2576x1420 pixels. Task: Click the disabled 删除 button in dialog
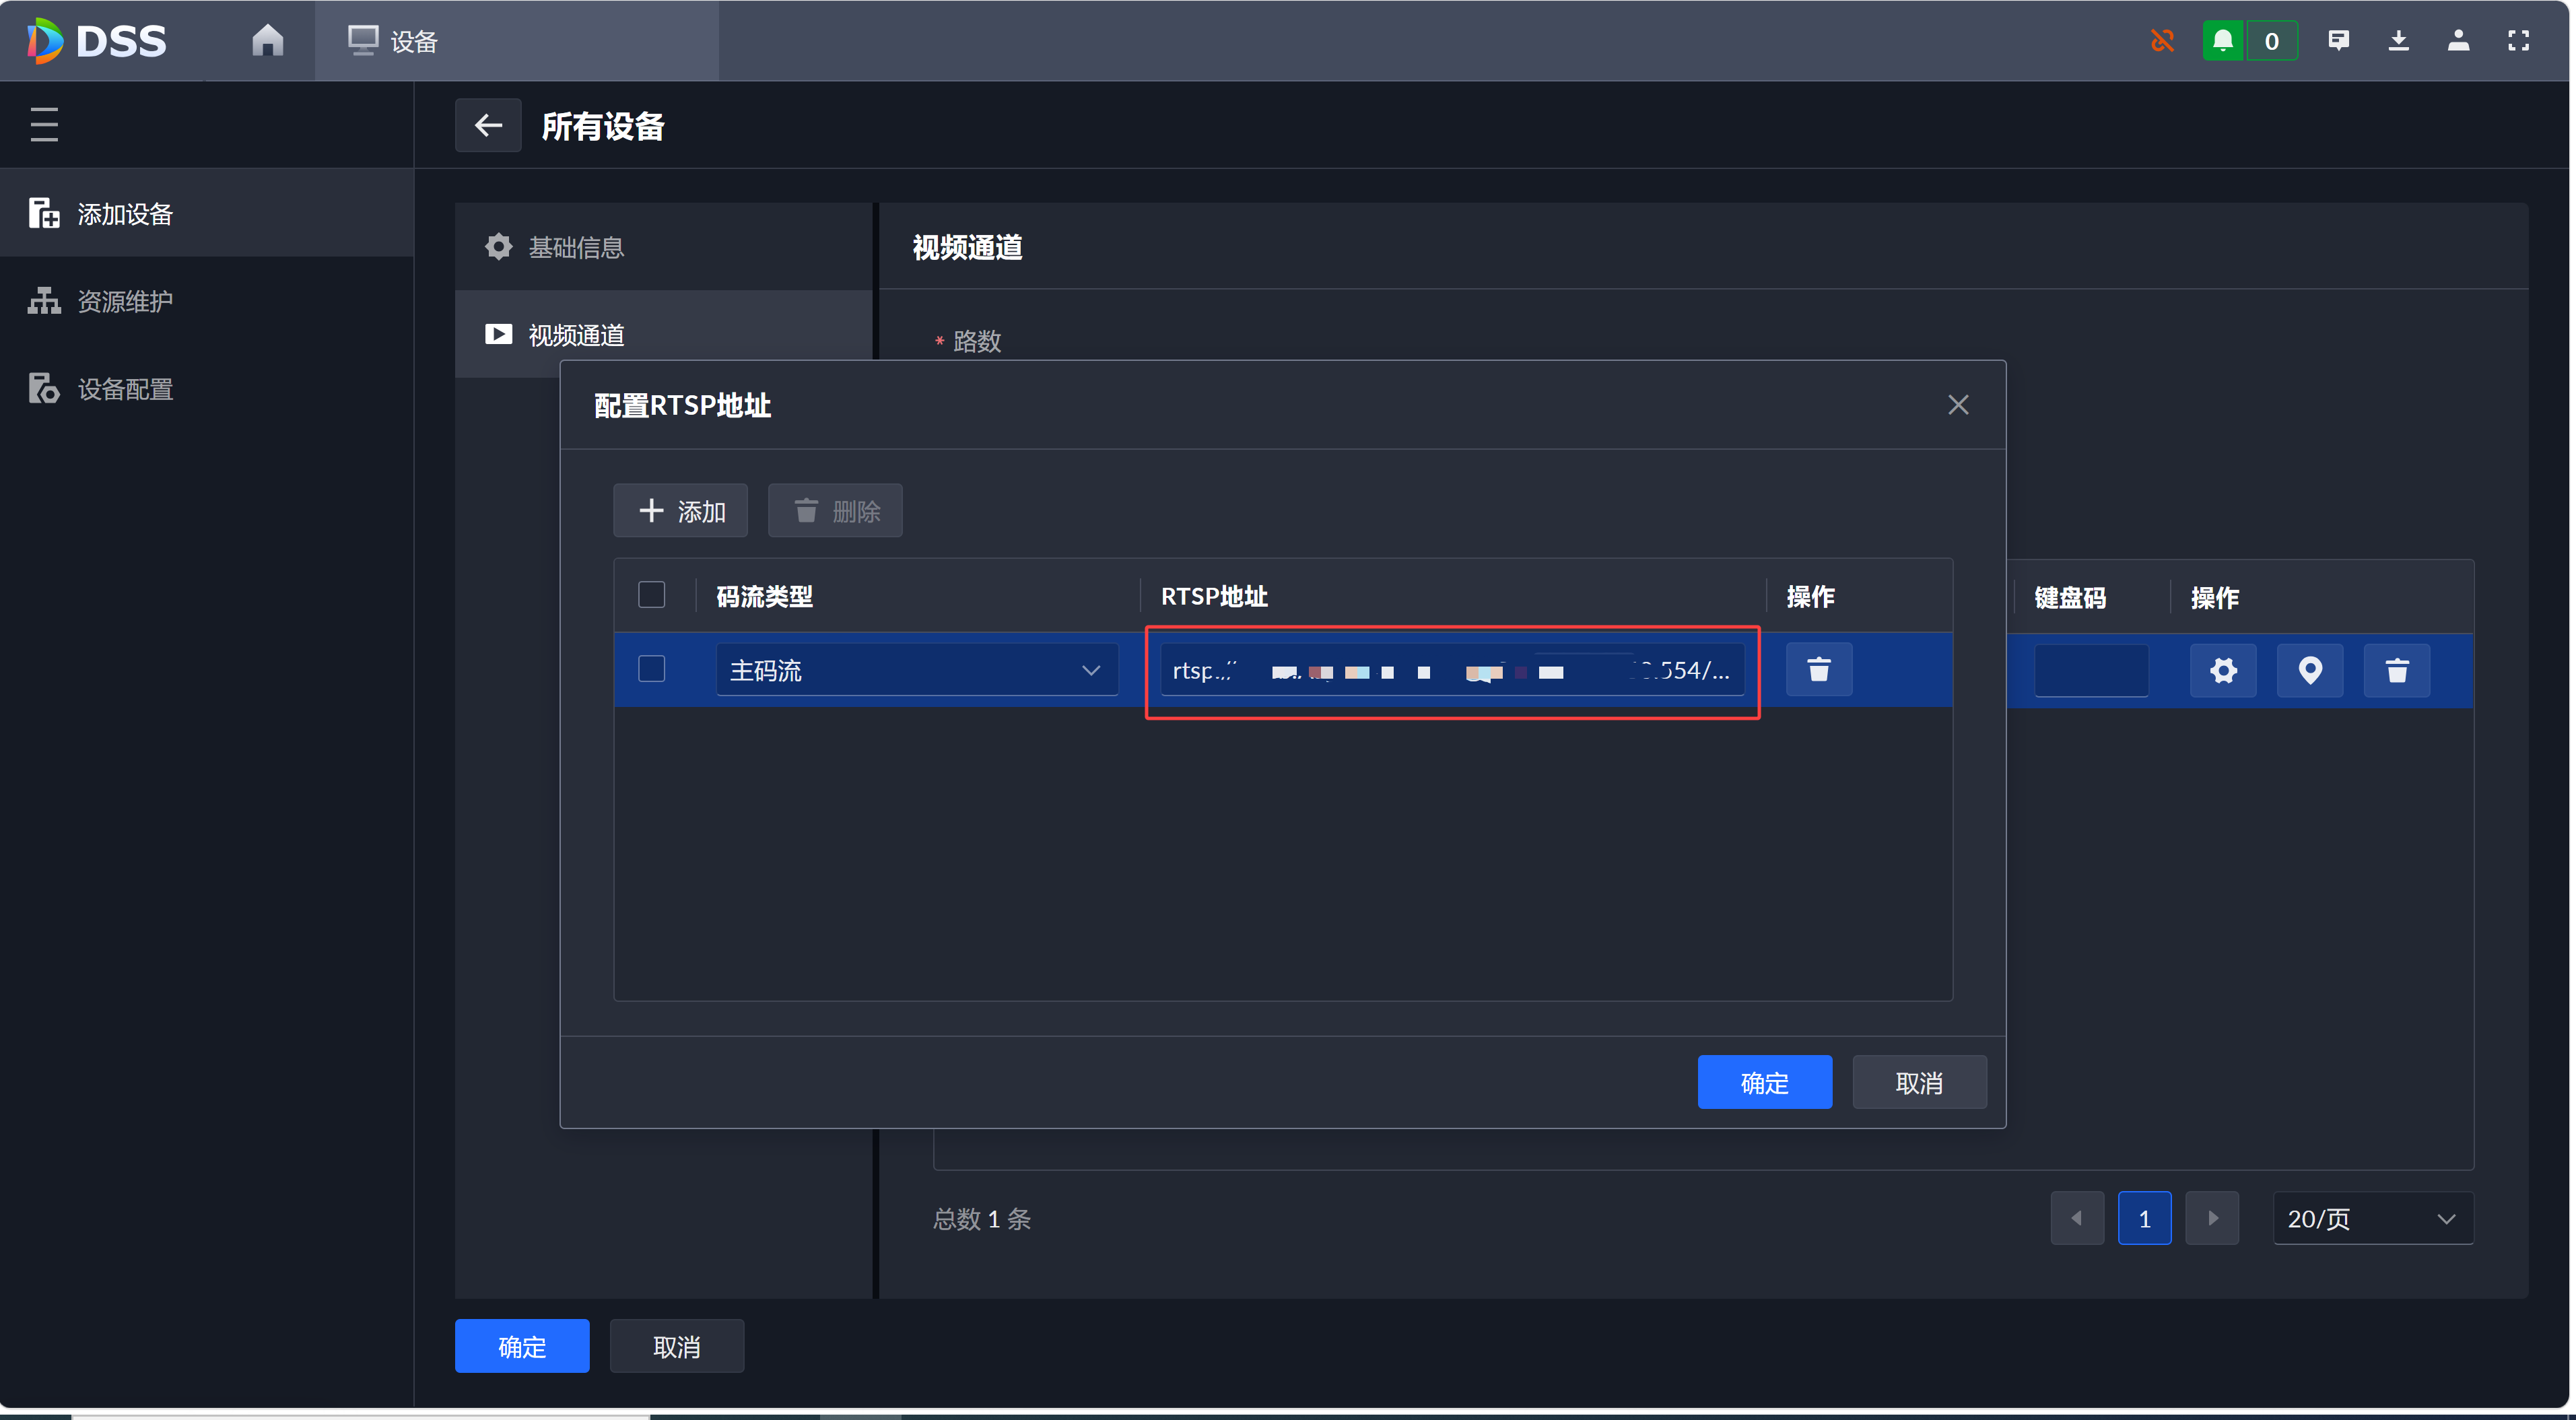(x=835, y=510)
